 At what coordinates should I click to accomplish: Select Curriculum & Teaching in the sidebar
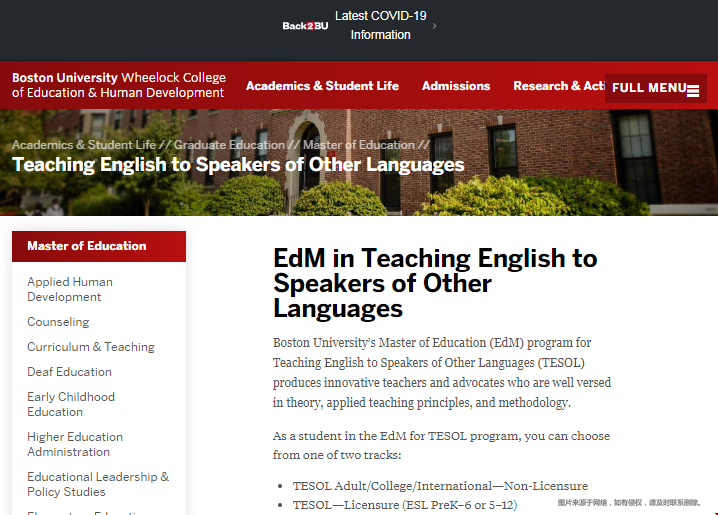91,347
